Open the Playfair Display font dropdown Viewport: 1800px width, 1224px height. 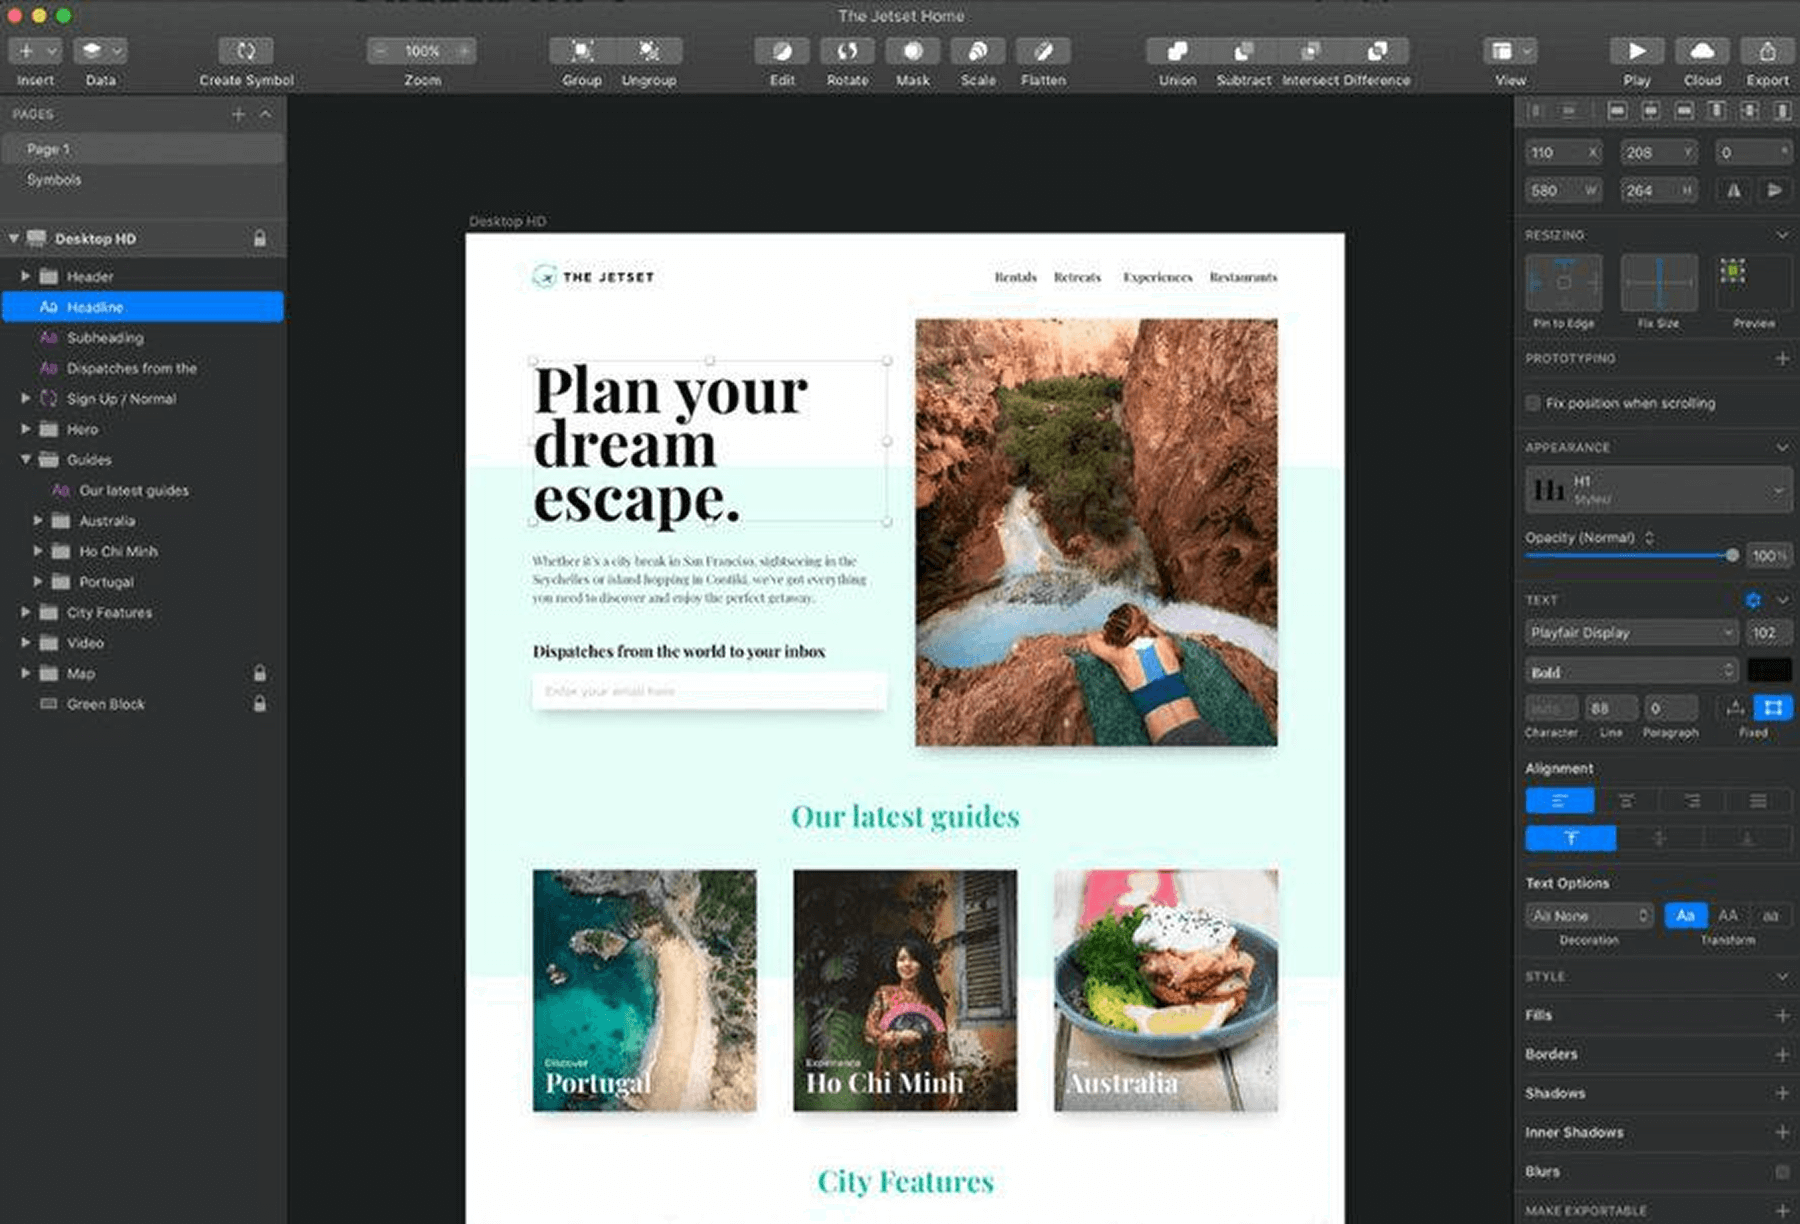1628,632
